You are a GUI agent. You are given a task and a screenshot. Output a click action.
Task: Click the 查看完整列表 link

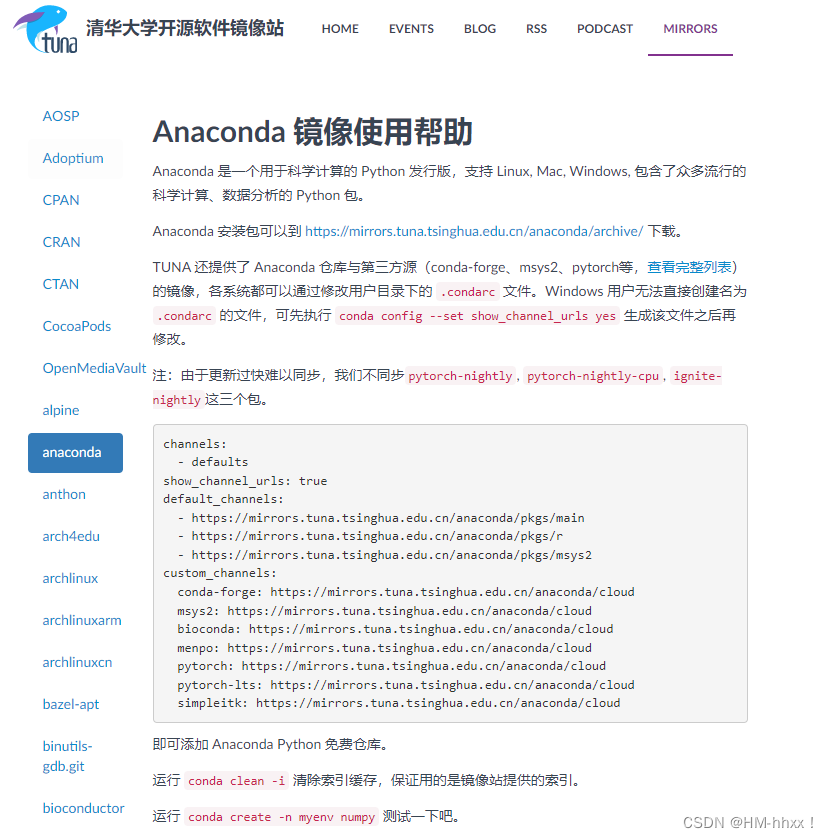click(x=689, y=267)
